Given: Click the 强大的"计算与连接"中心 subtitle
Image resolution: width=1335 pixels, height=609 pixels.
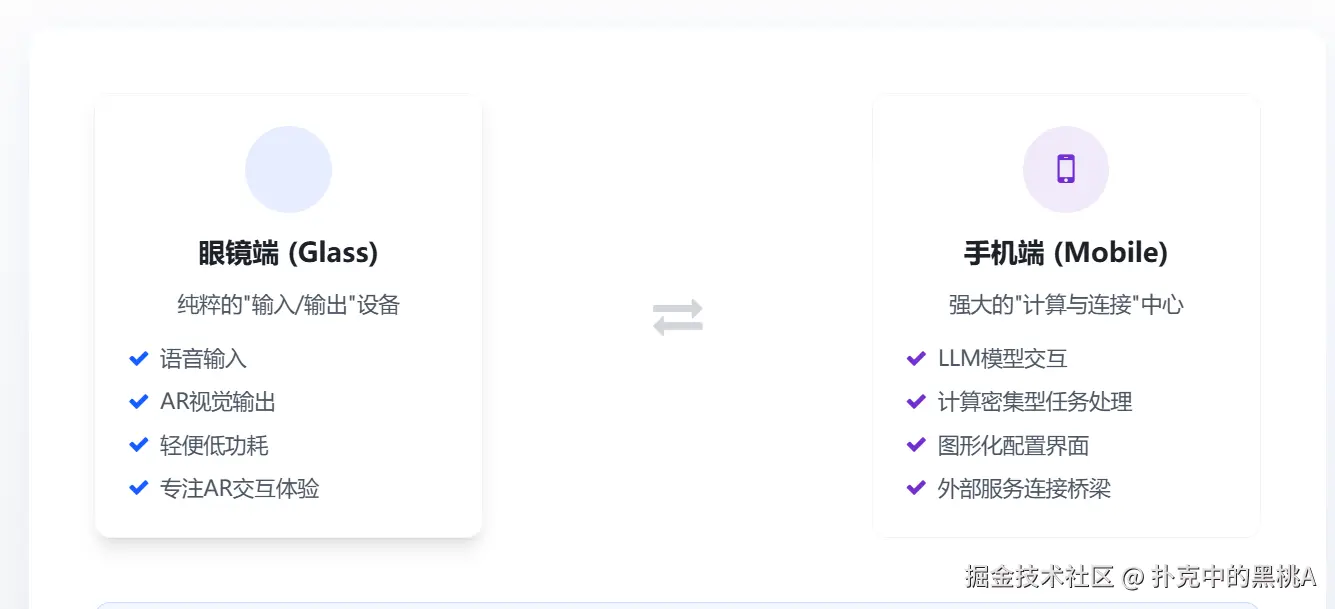Looking at the screenshot, I should 1065,305.
